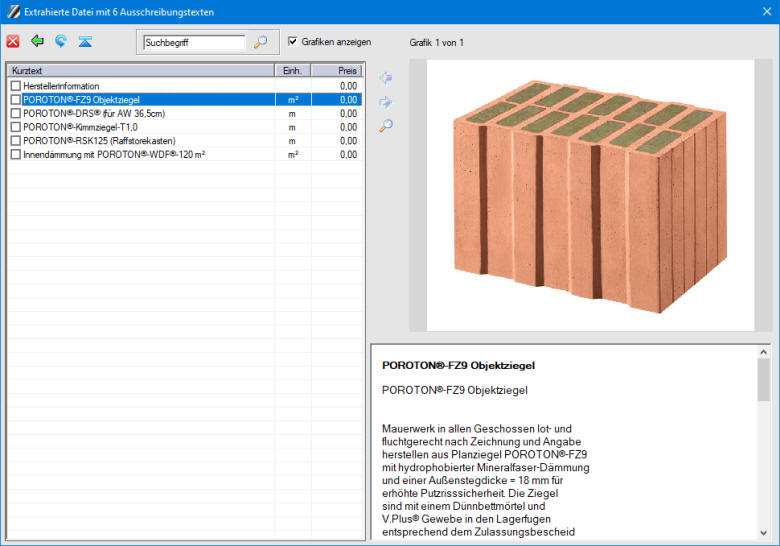Check the POROTON-RSK125 Raffstorekasten checkbox
This screenshot has width=780, height=546.
click(16, 141)
